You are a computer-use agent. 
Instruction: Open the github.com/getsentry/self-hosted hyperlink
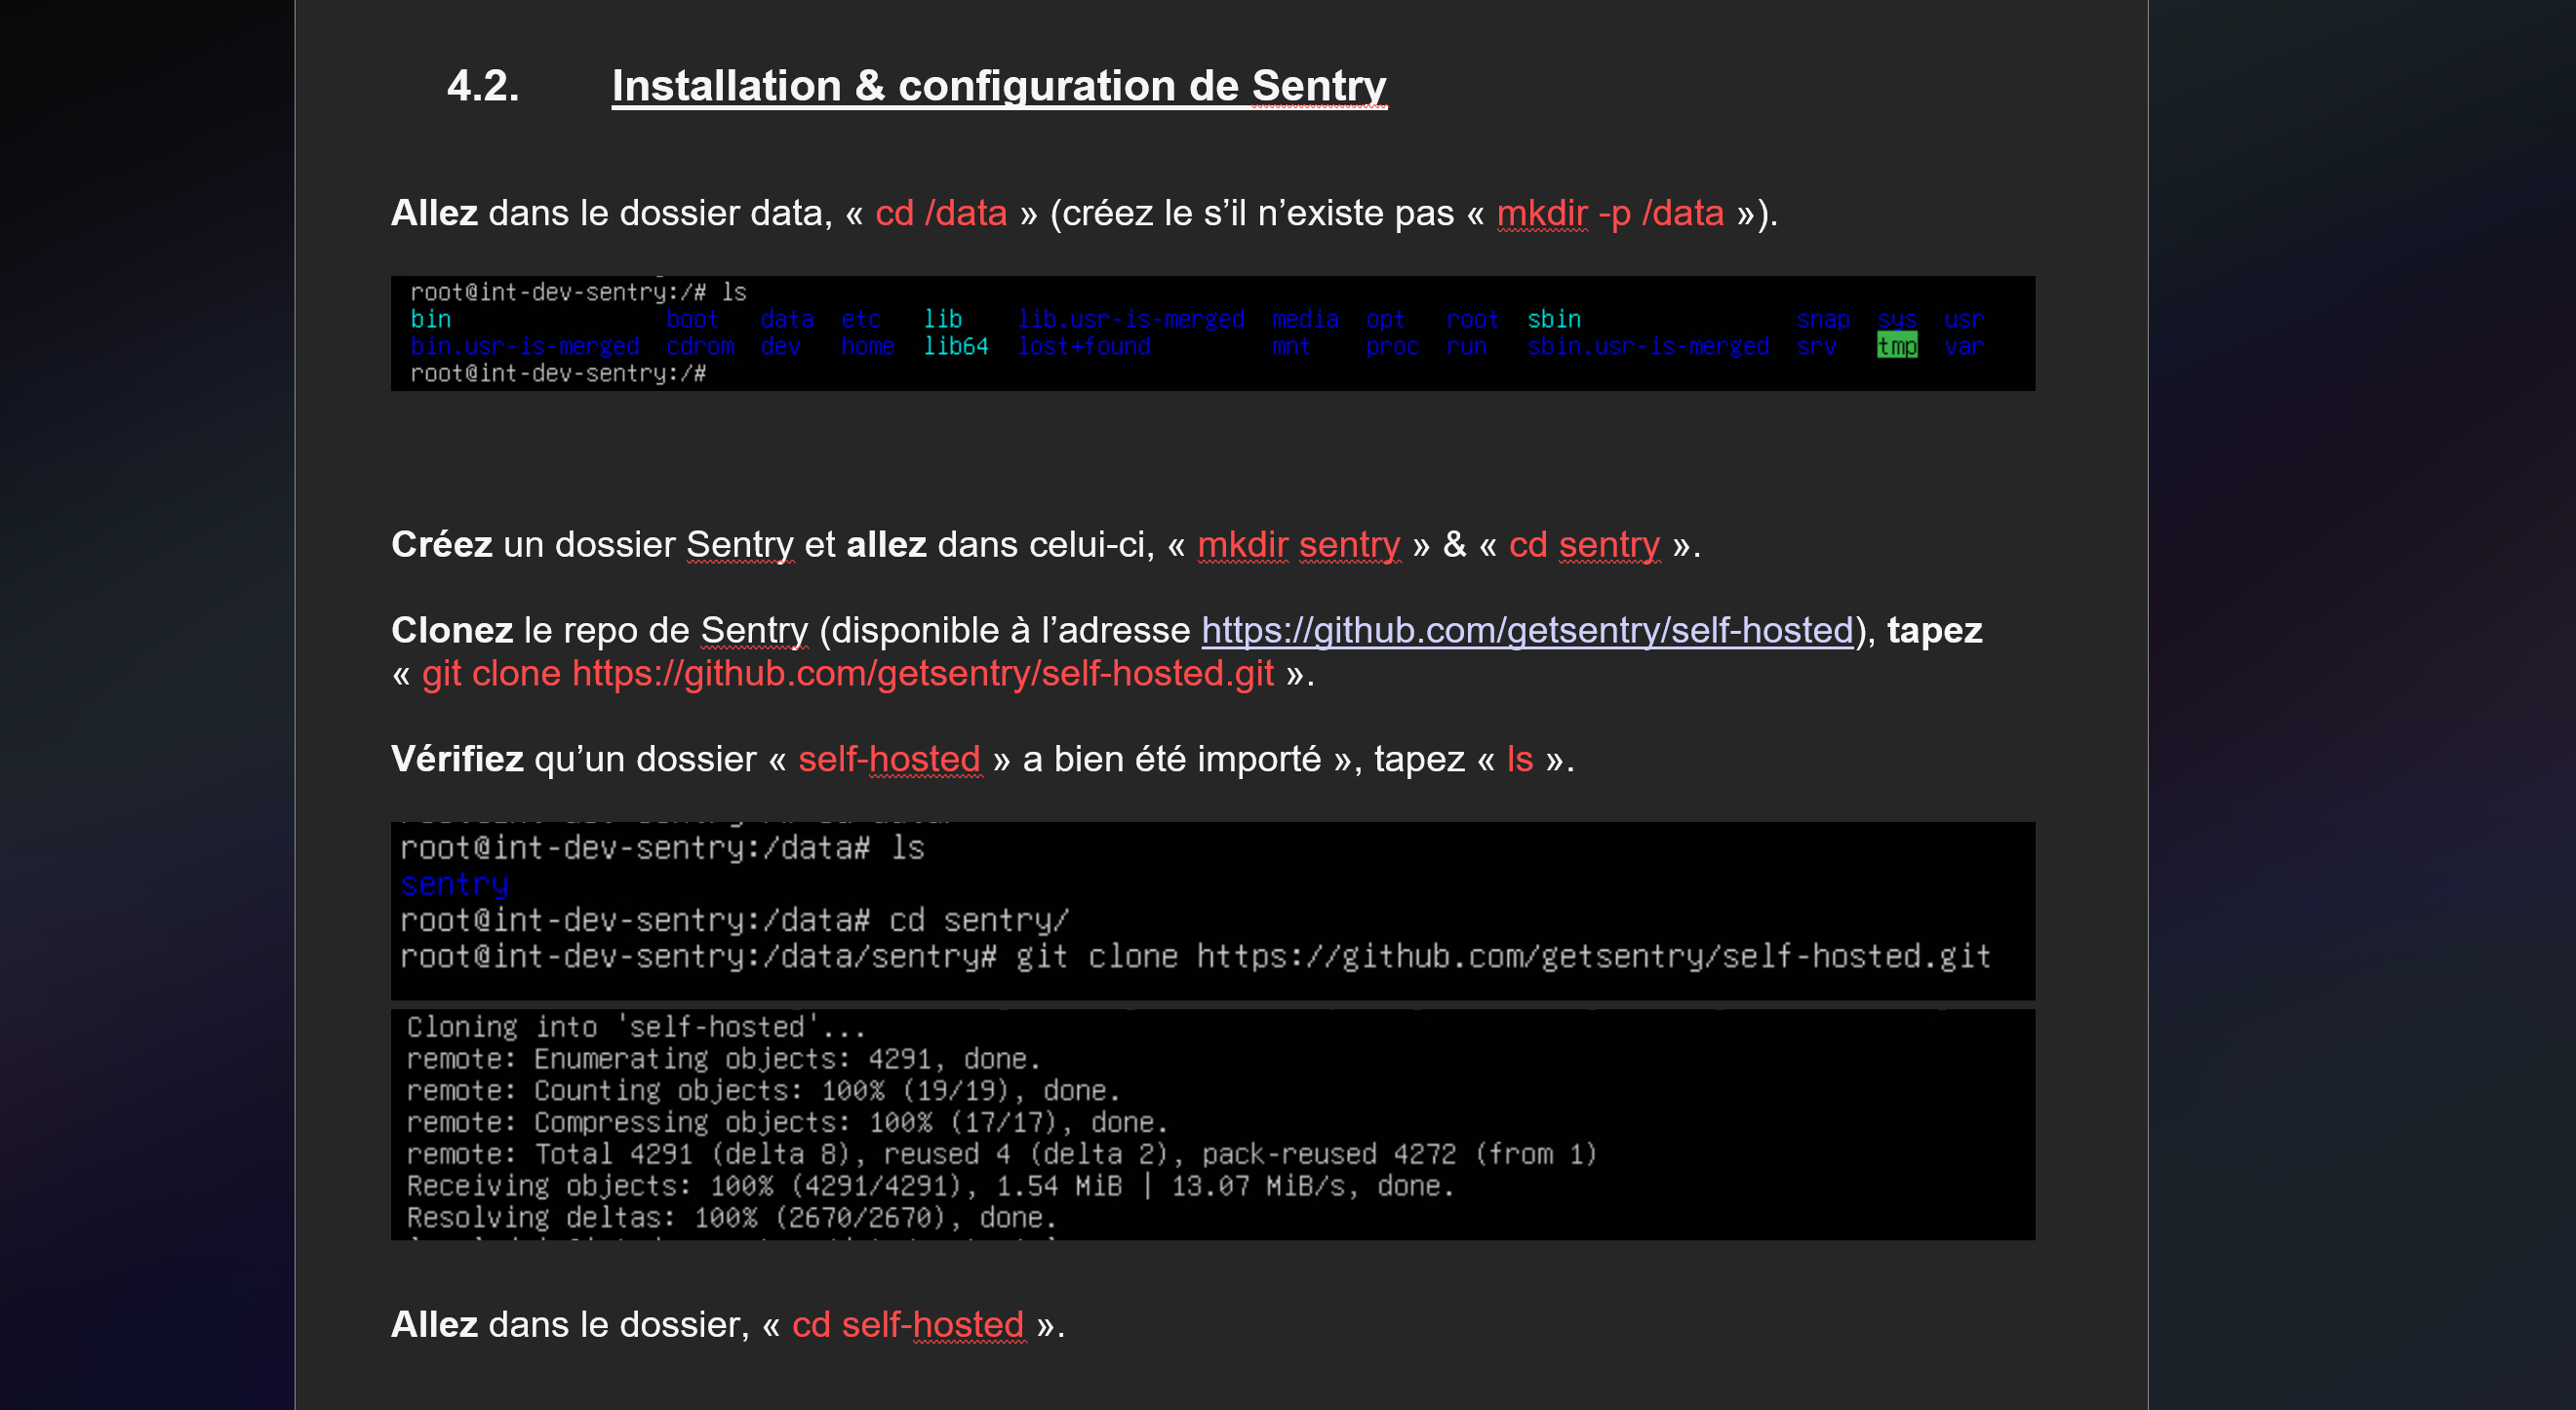point(1526,630)
